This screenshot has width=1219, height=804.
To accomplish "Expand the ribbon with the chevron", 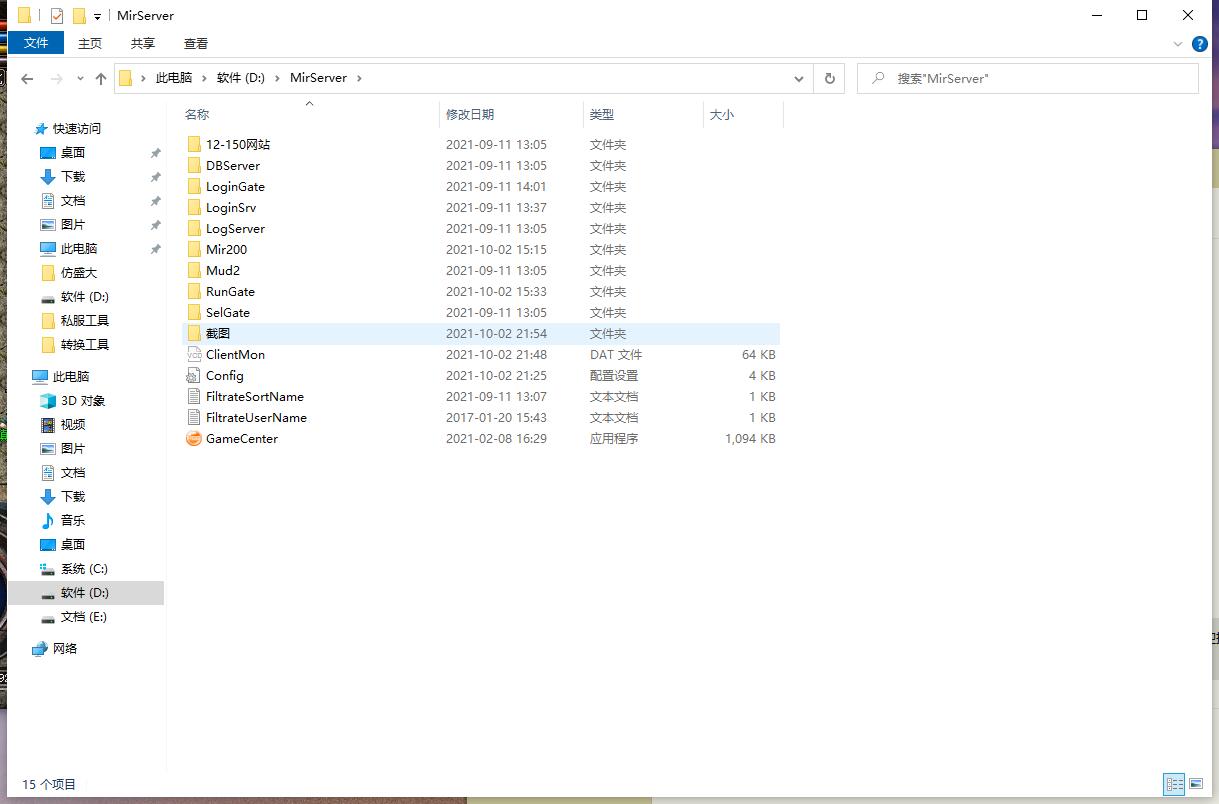I will (1177, 44).
